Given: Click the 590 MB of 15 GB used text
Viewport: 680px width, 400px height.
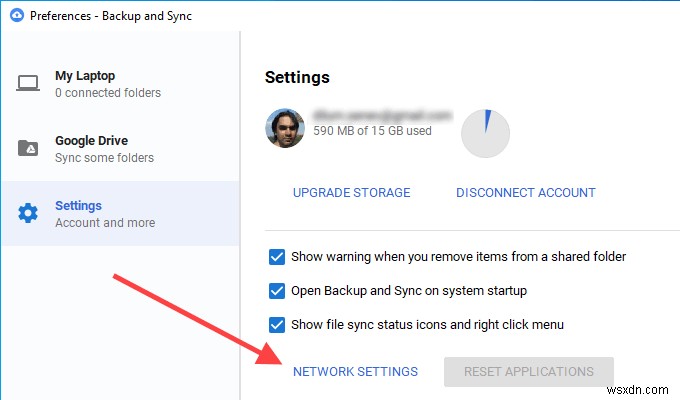Looking at the screenshot, I should coord(371,132).
